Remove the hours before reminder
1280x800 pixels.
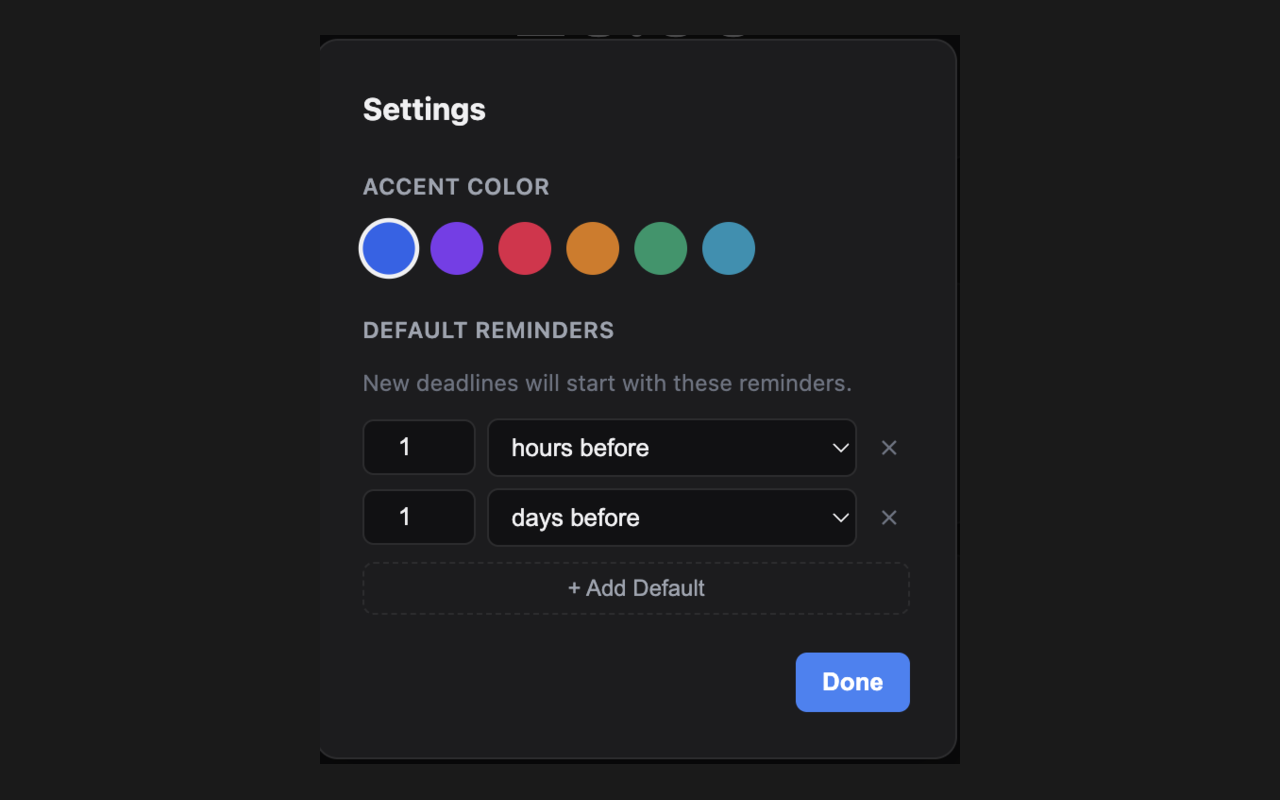889,448
